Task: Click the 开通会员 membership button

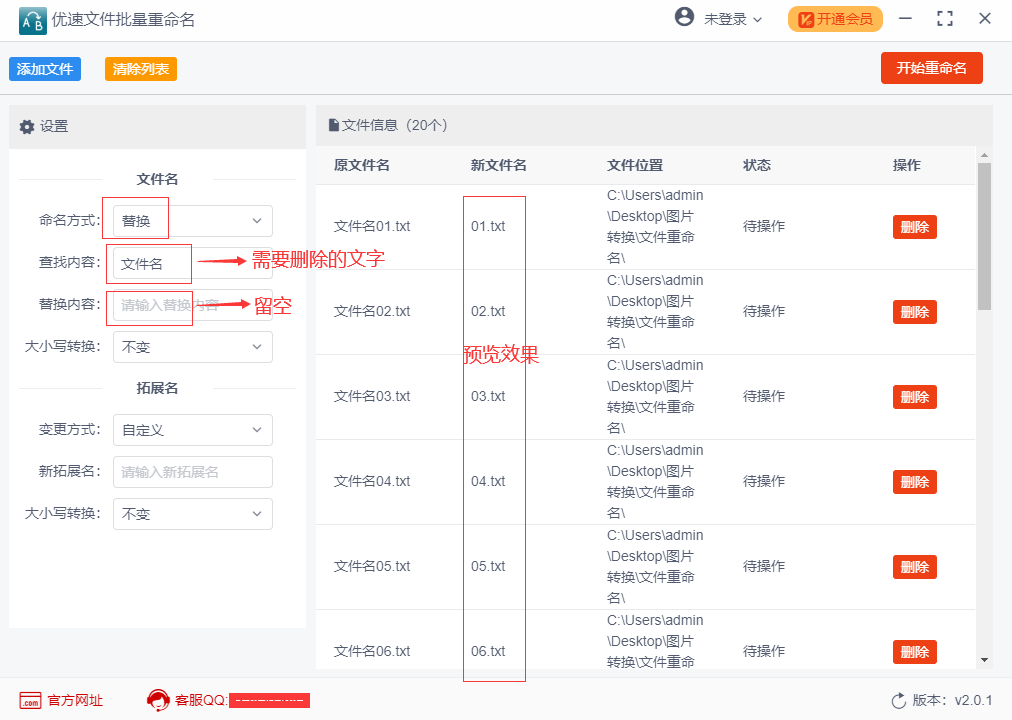Action: click(x=835, y=19)
